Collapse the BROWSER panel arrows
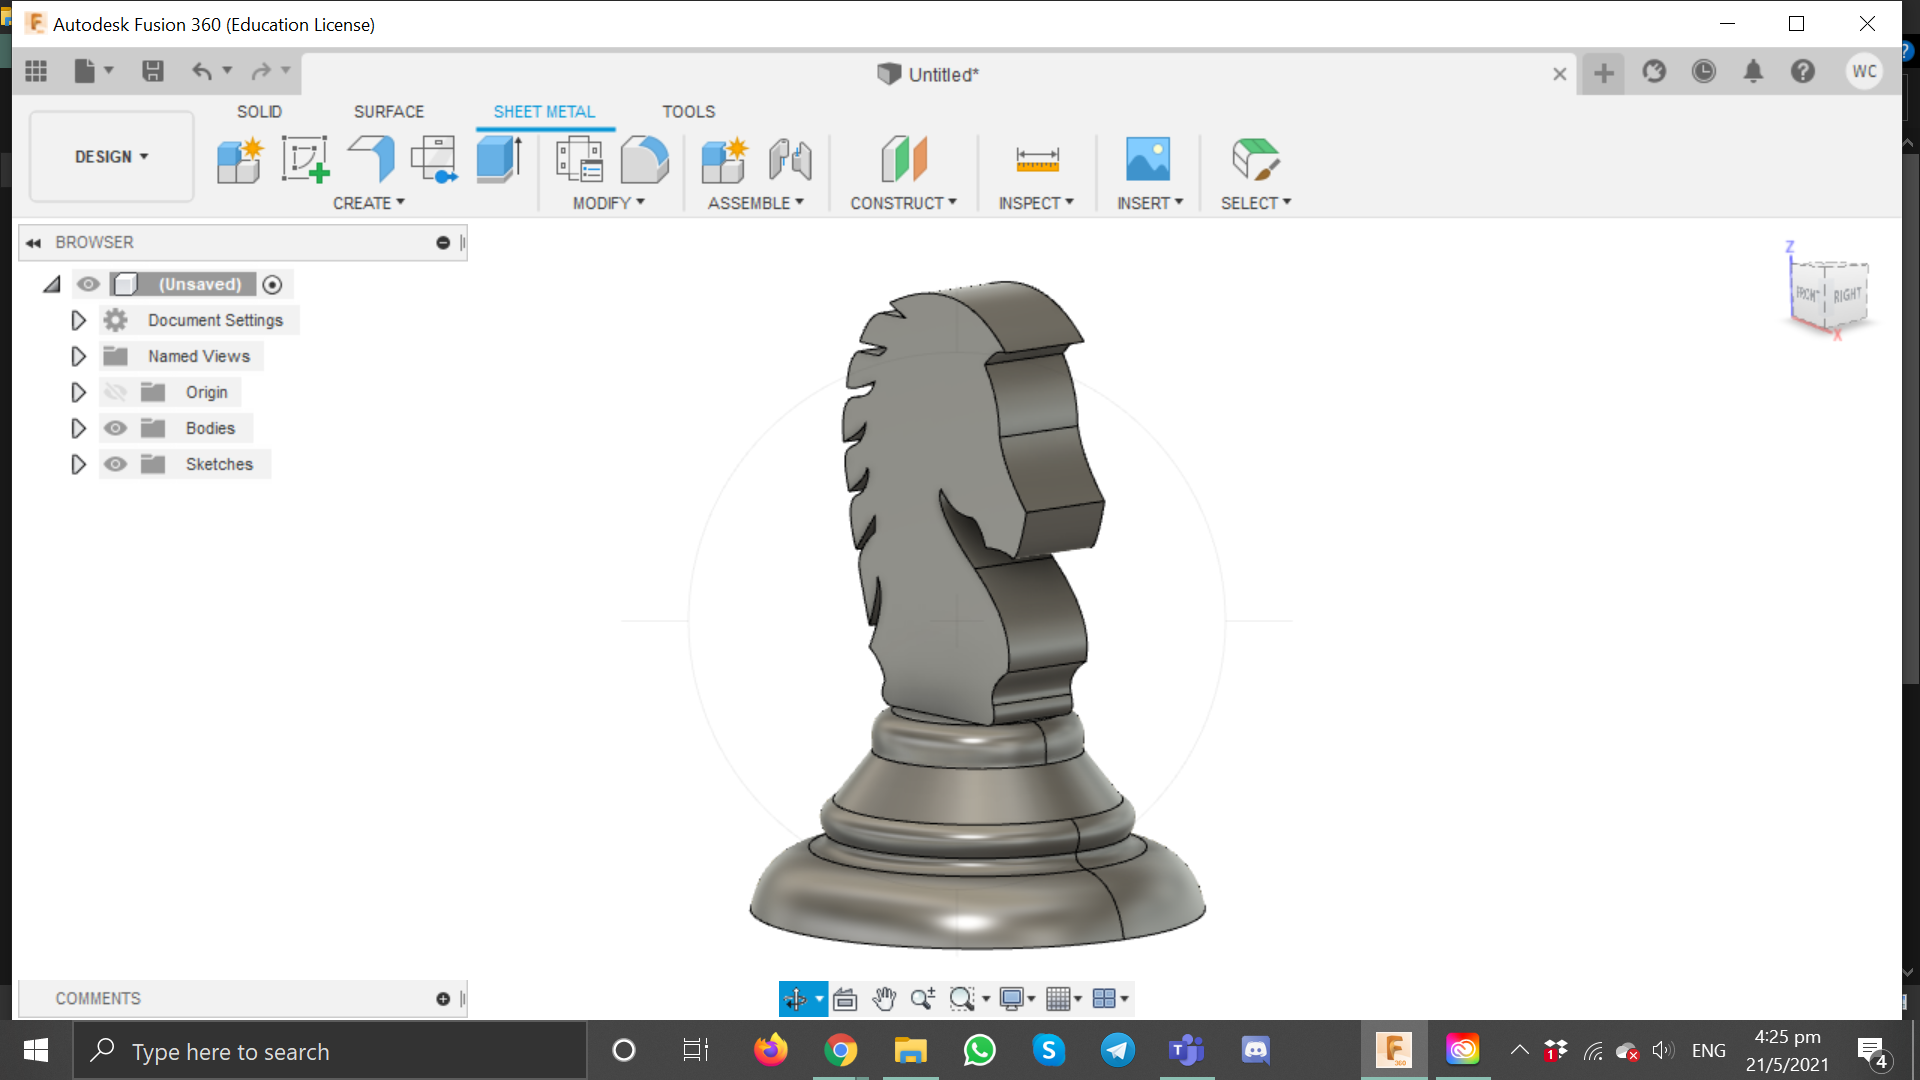This screenshot has width=1920, height=1080. point(34,243)
